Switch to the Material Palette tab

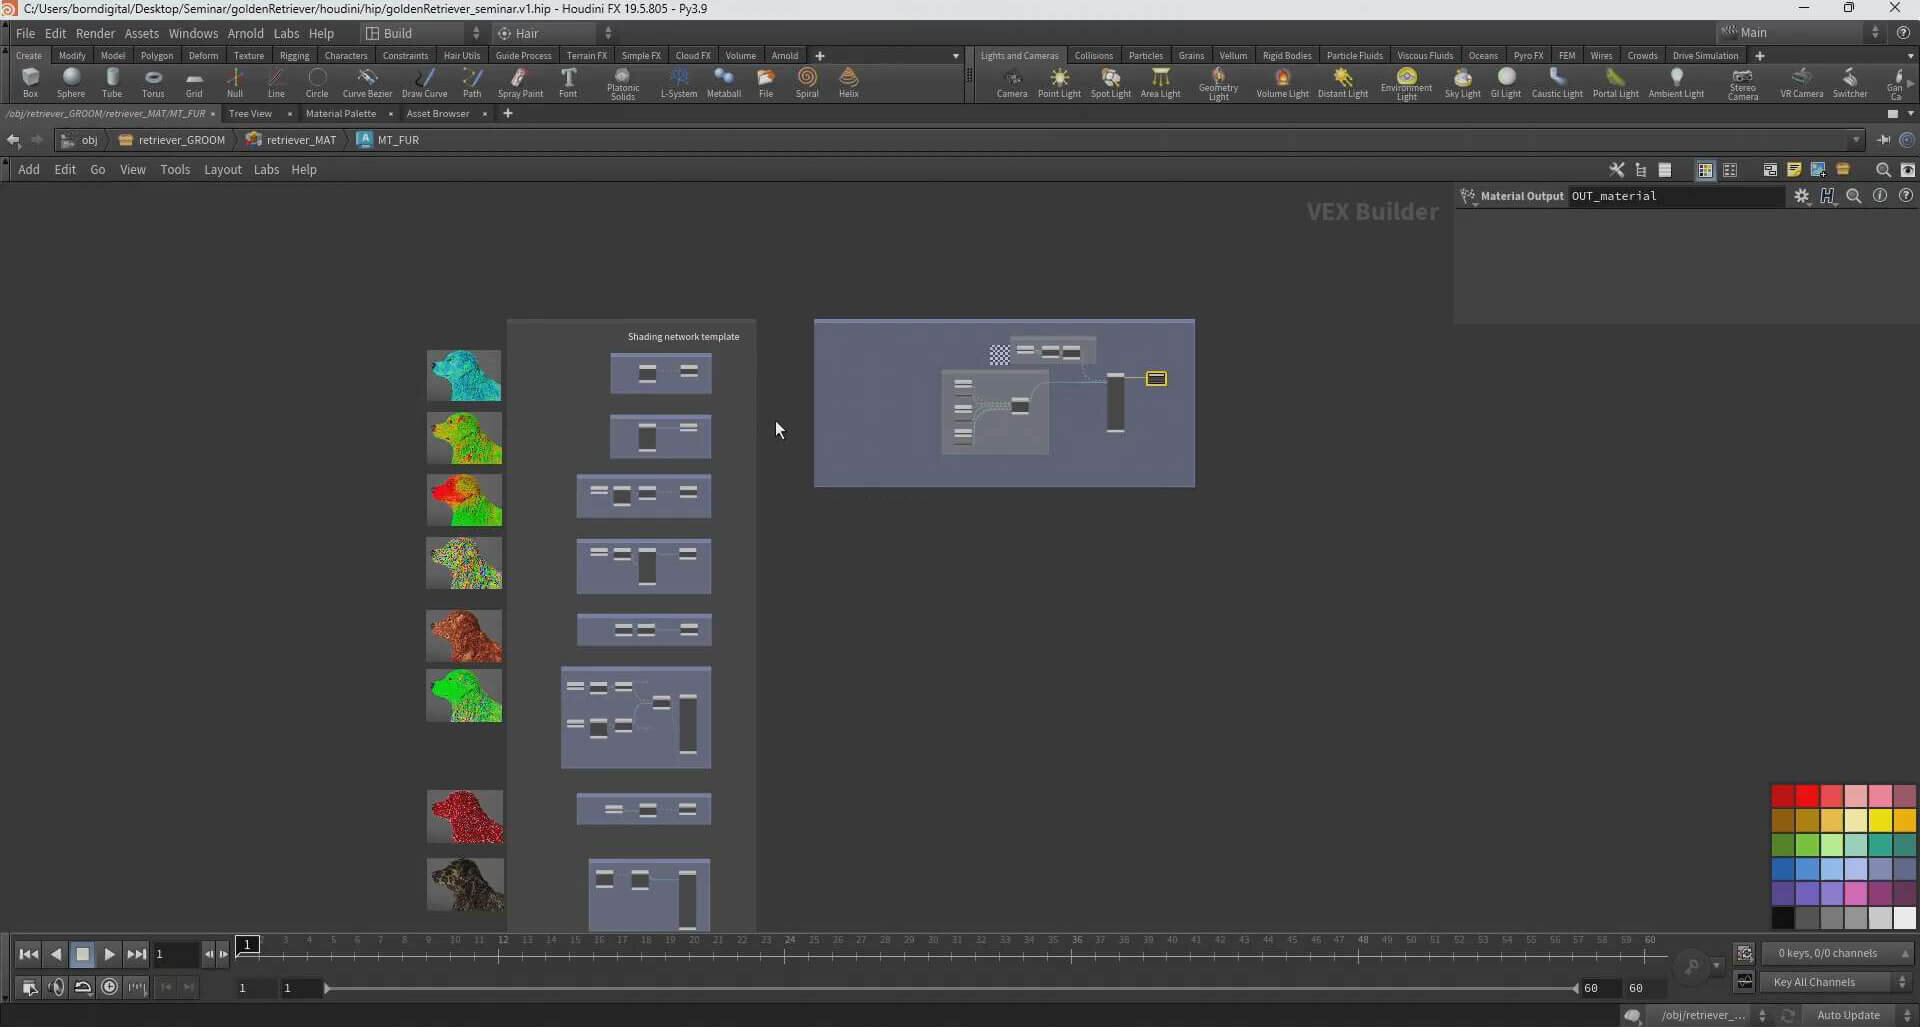pos(340,113)
